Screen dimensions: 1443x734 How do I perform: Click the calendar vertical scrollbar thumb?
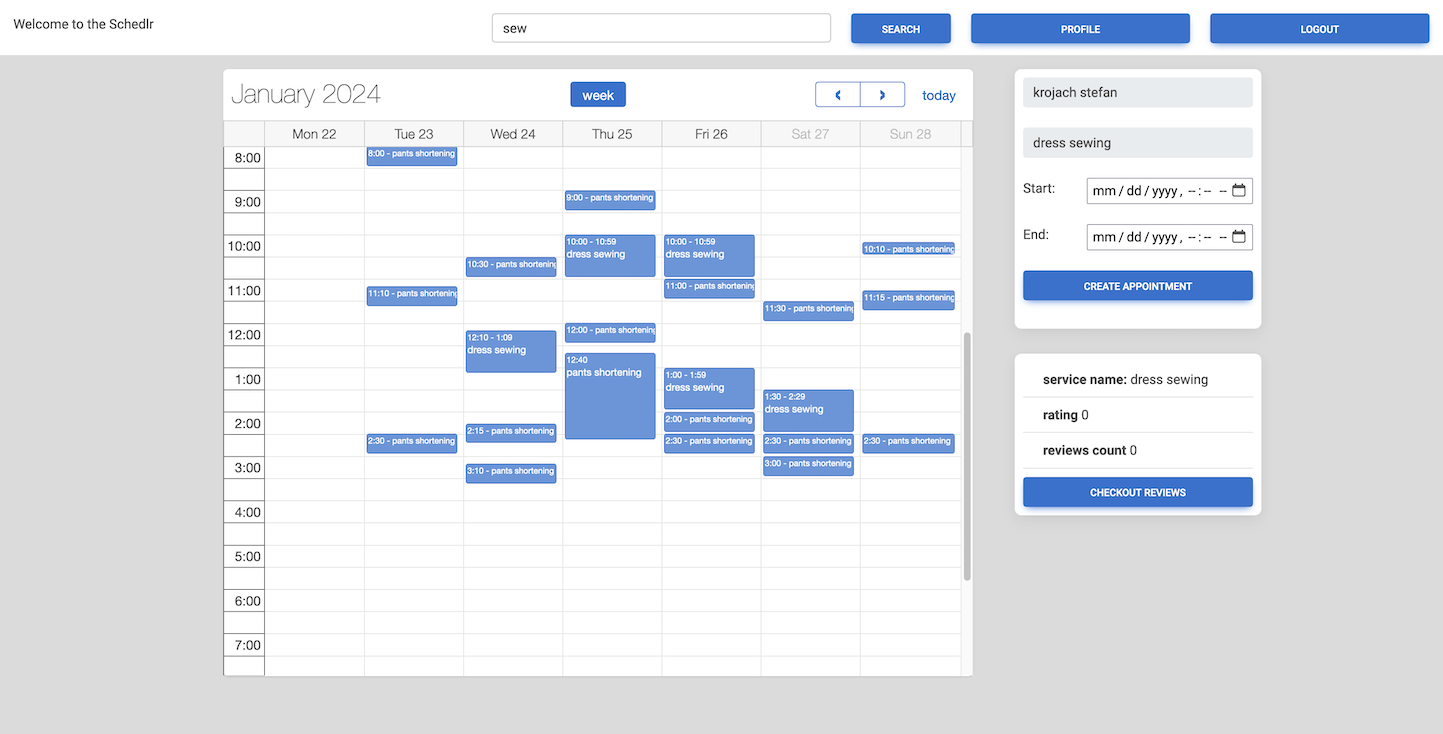click(x=967, y=455)
